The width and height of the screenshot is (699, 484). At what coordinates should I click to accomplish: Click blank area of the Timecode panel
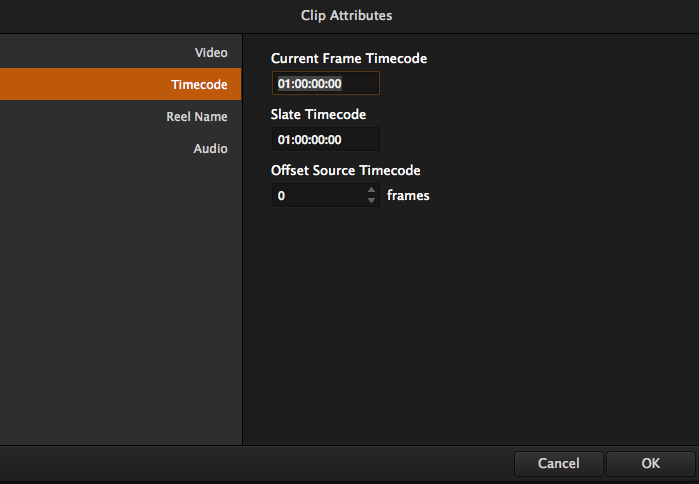click(470, 320)
